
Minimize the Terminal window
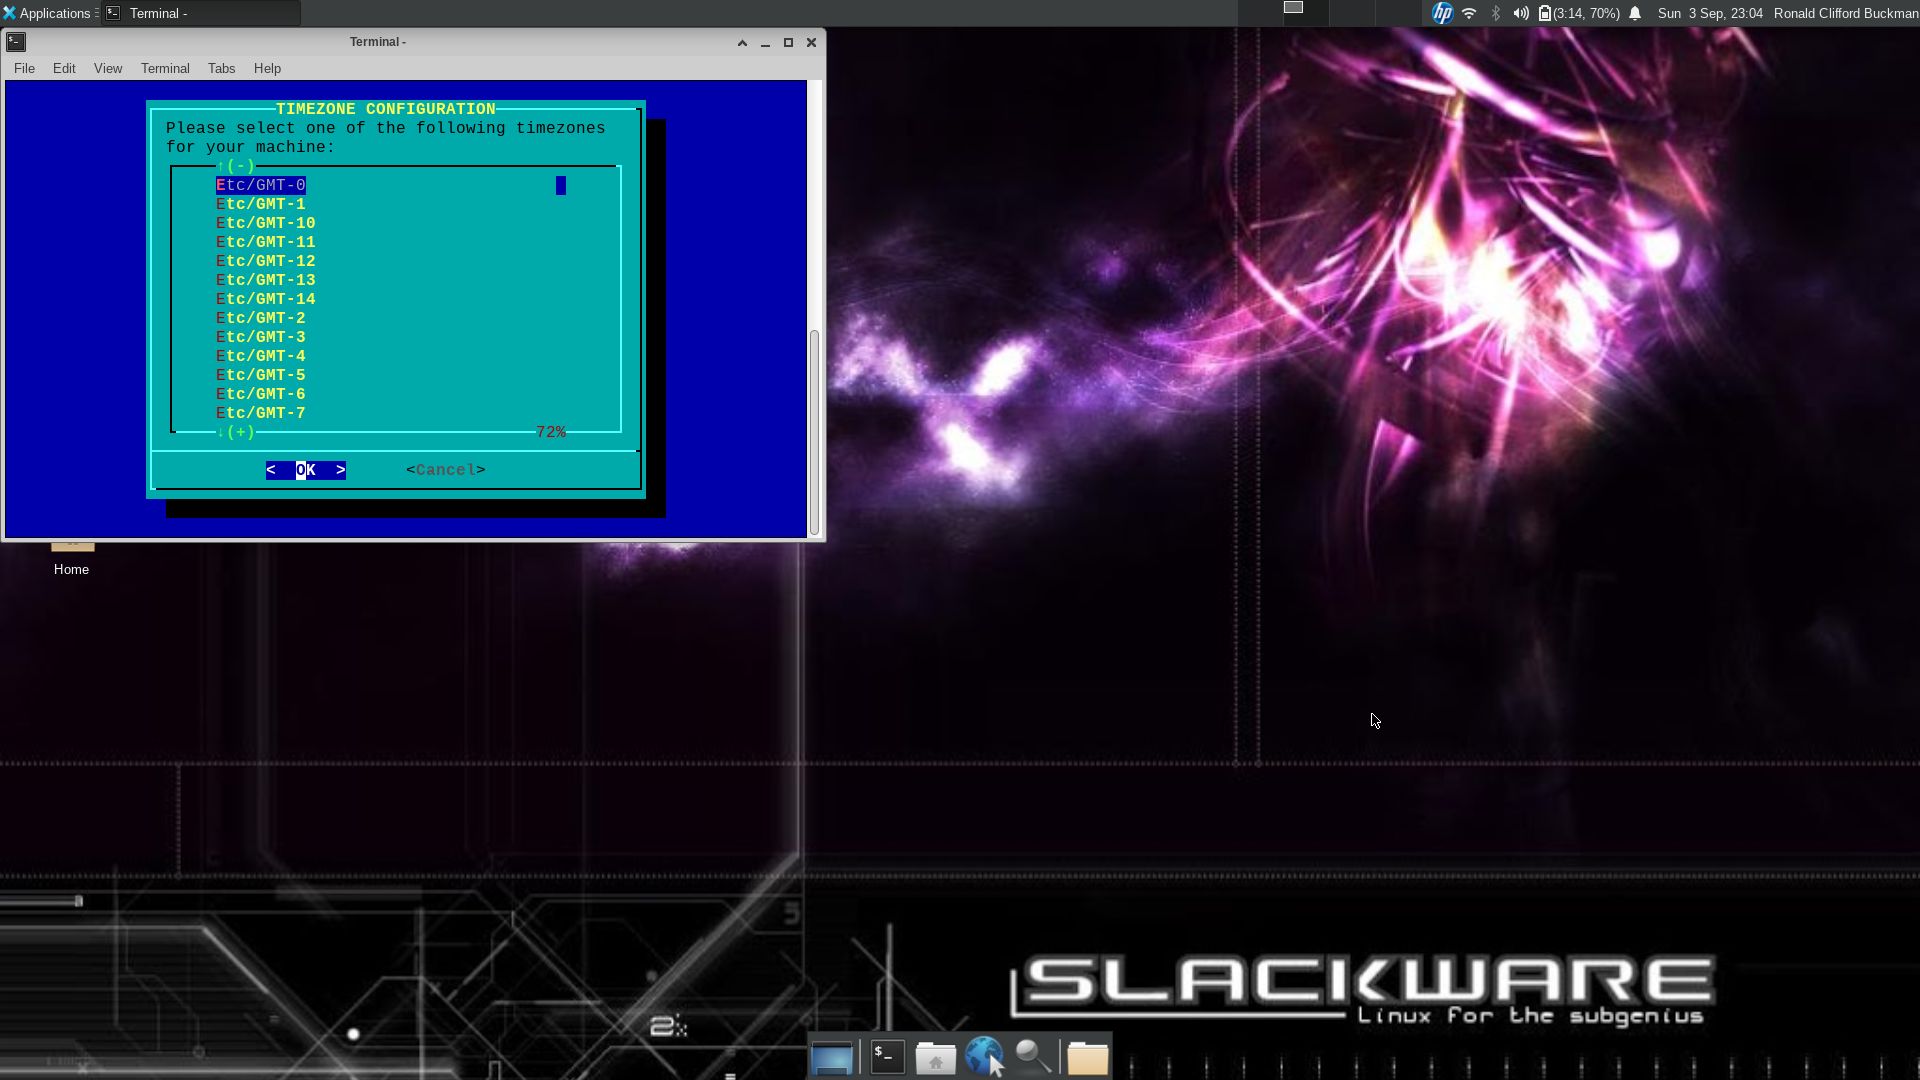(x=765, y=42)
